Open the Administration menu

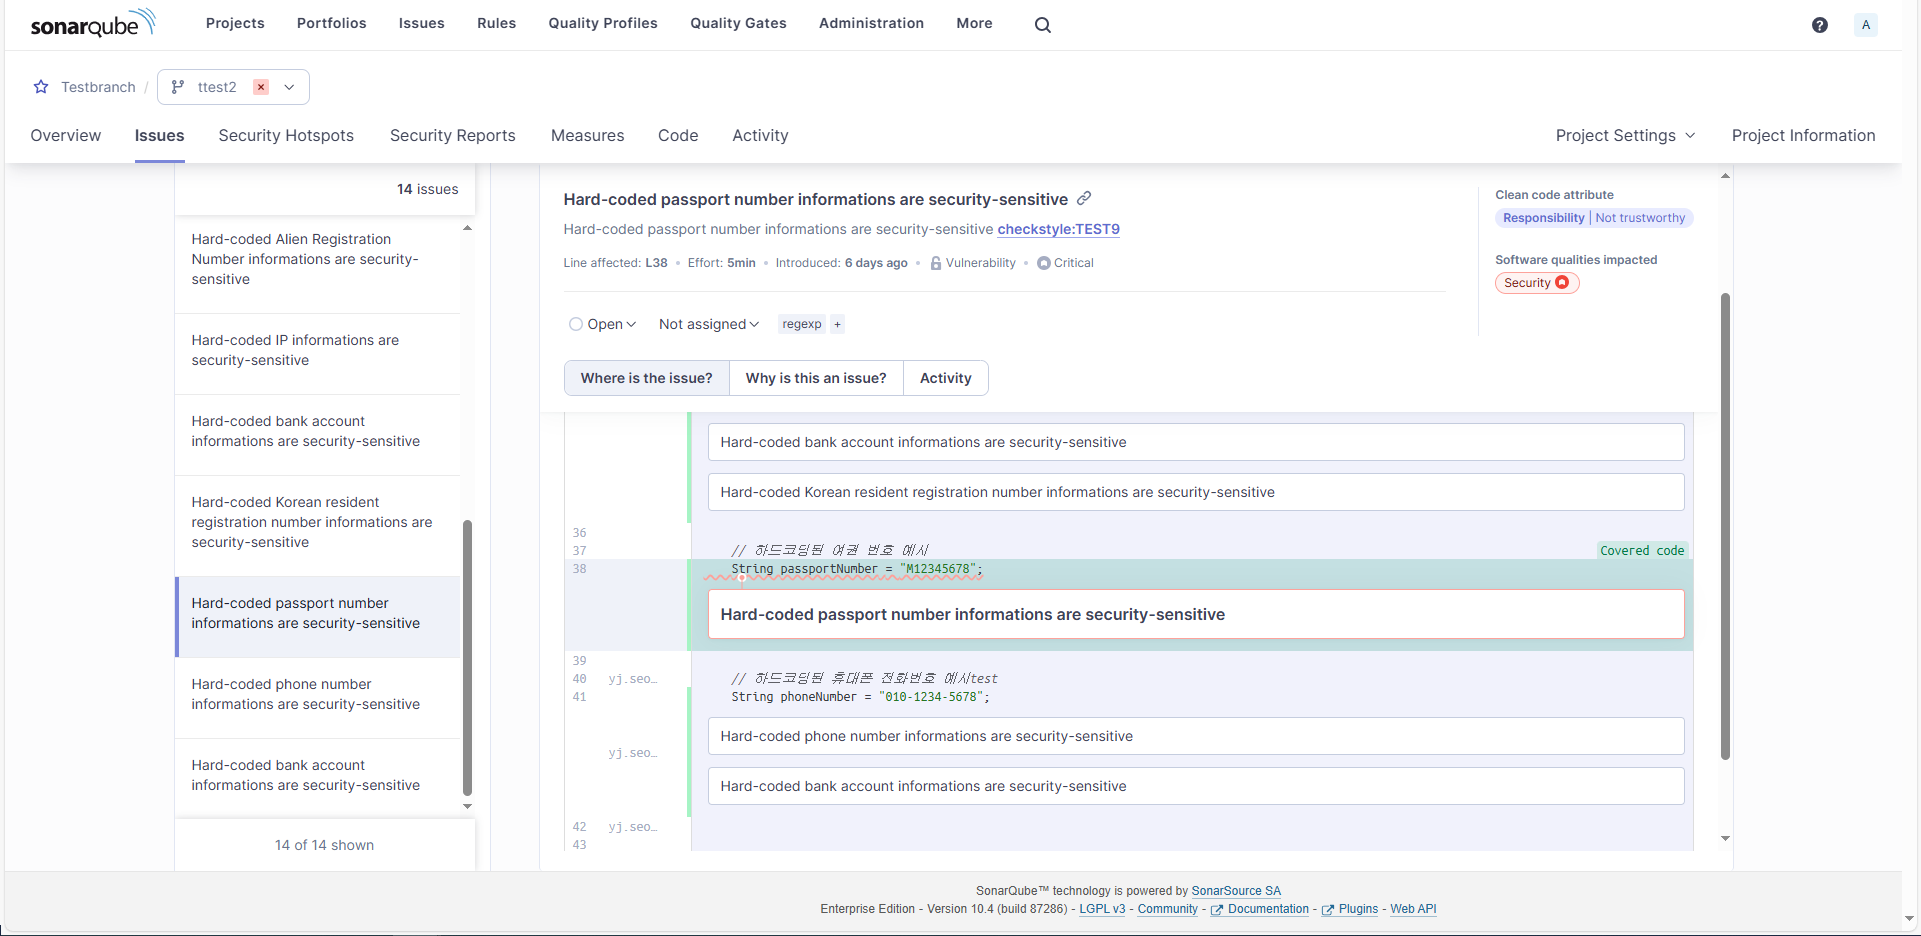pyautogui.click(x=871, y=23)
